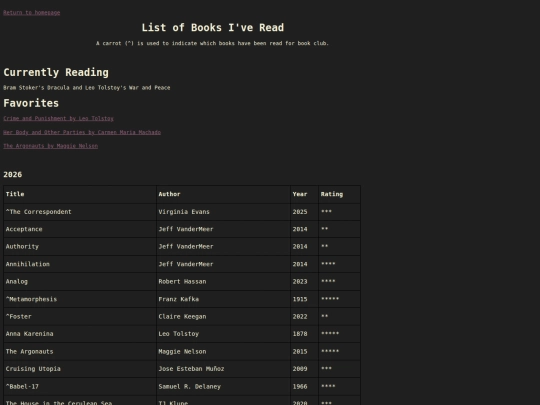
Task: Open 'Her Body and Other Parties' favorites link
Action: tap(82, 132)
